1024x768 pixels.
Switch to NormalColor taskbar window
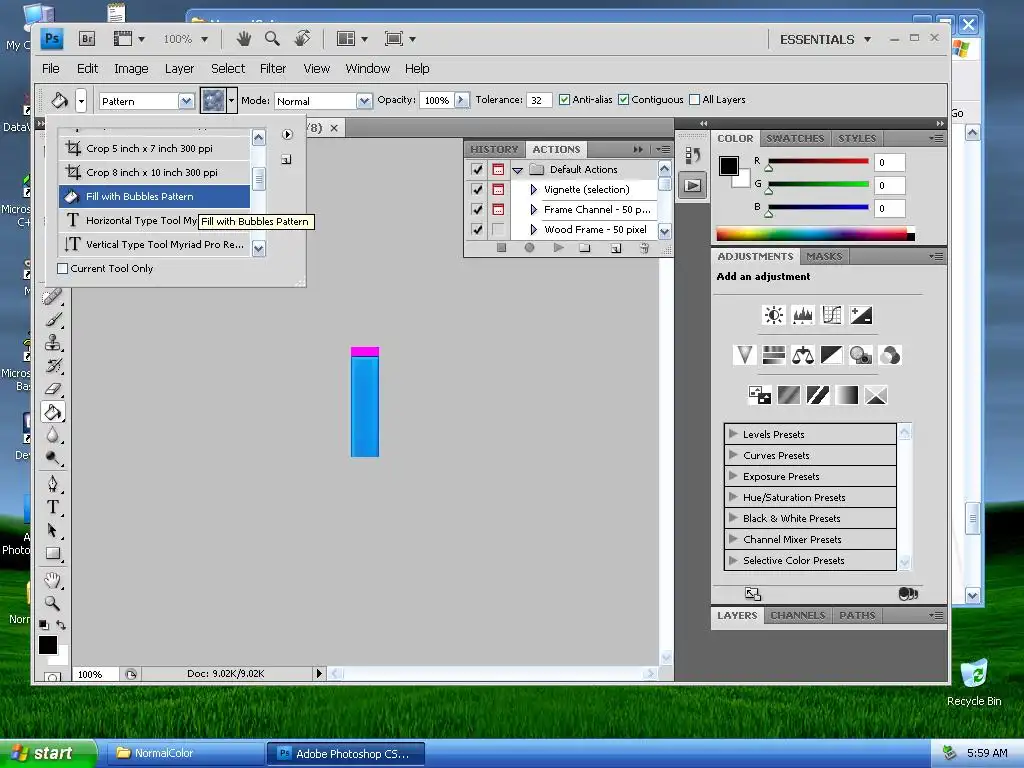tap(185, 753)
